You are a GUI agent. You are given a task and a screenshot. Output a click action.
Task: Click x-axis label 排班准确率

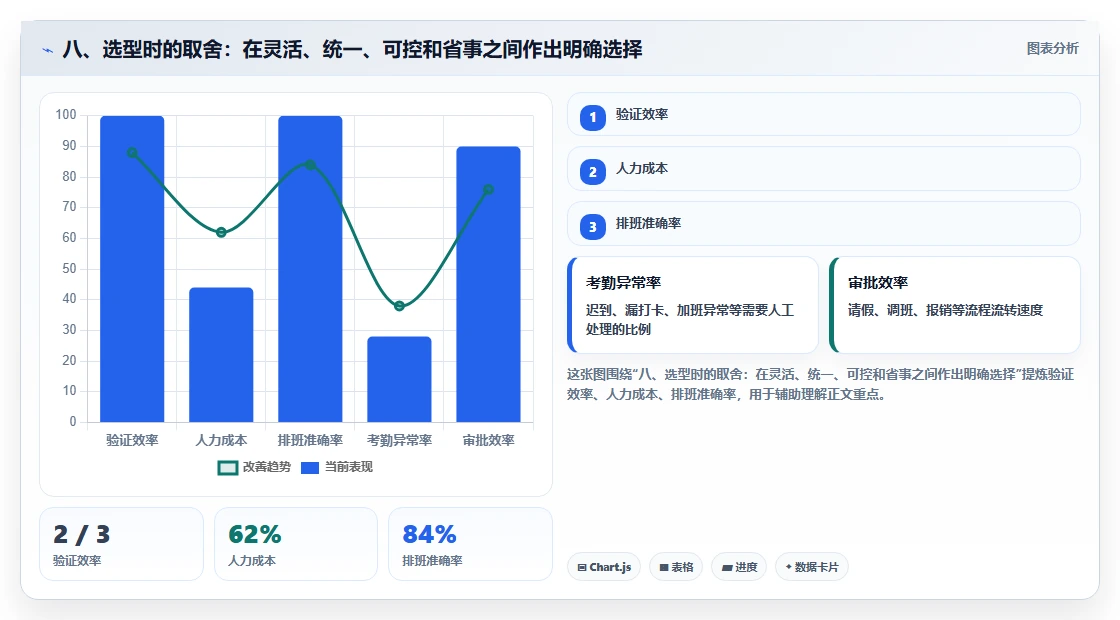pyautogui.click(x=310, y=441)
